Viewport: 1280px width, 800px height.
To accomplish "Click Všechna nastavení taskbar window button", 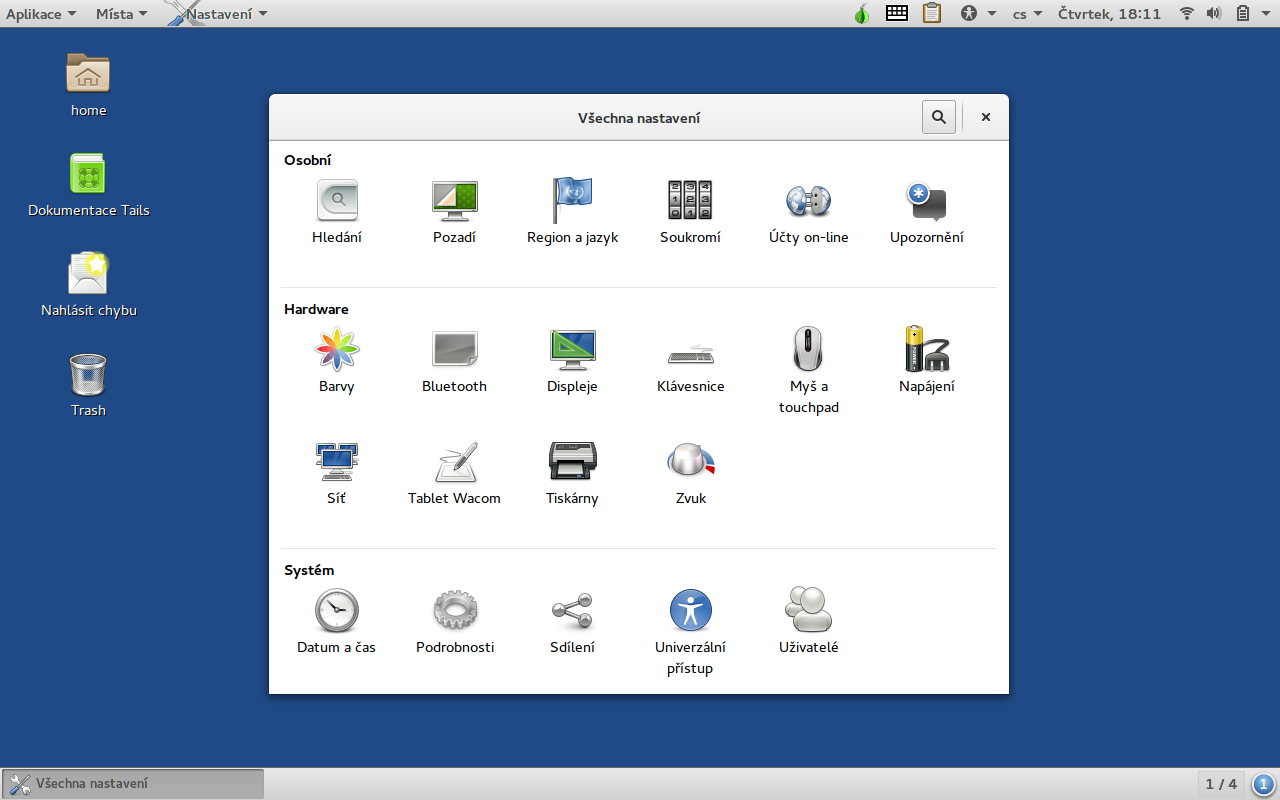I will point(133,784).
